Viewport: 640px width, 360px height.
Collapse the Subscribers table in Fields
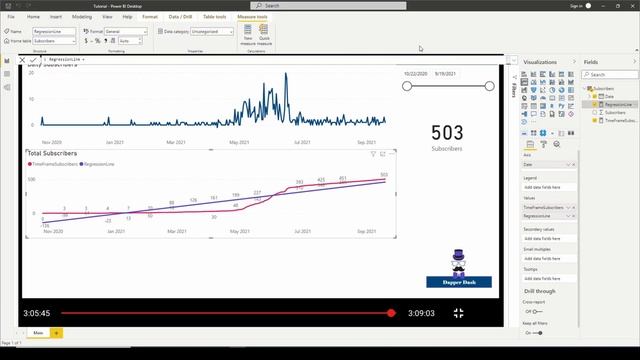[584, 88]
